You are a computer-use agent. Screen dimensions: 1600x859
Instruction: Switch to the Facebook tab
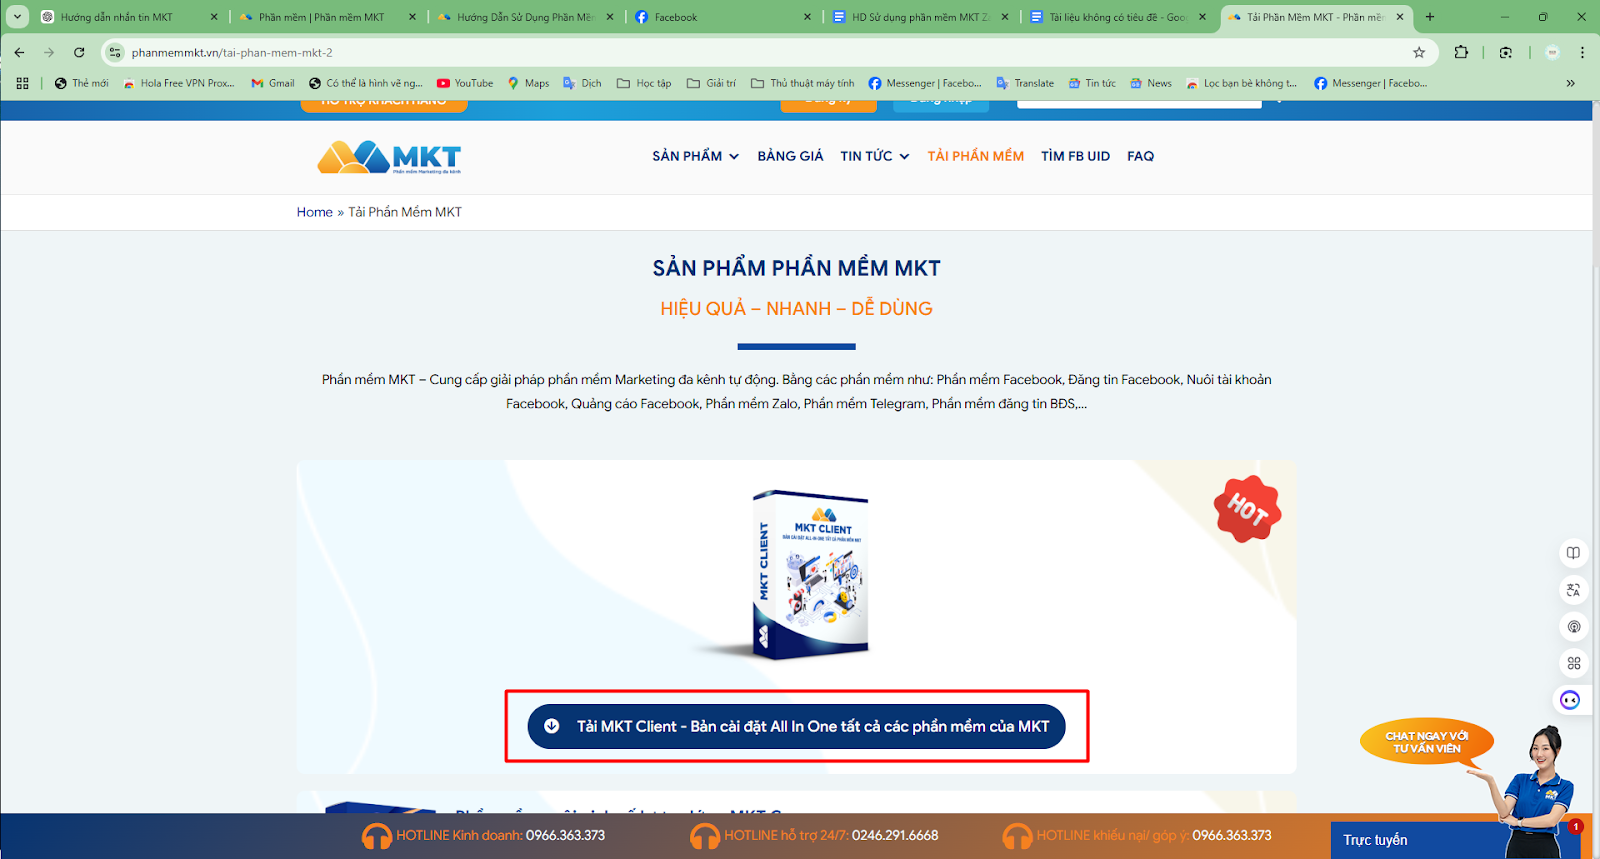[724, 17]
